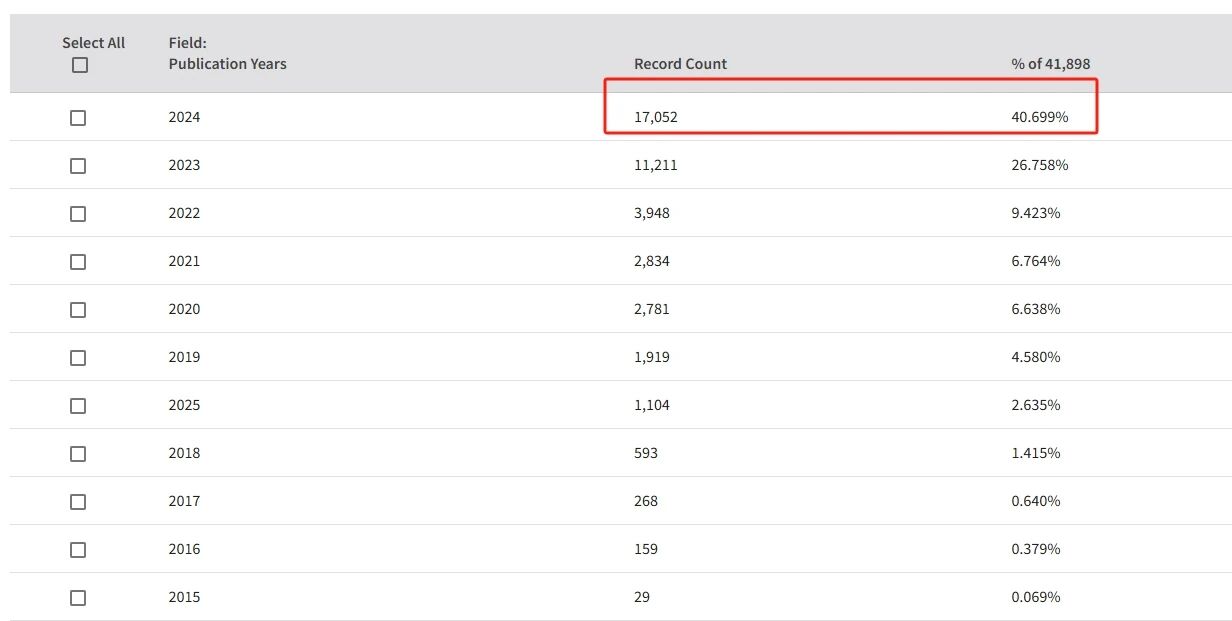Check the box for year 2020
Viewport: 1232px width, 621px height.
click(x=78, y=310)
